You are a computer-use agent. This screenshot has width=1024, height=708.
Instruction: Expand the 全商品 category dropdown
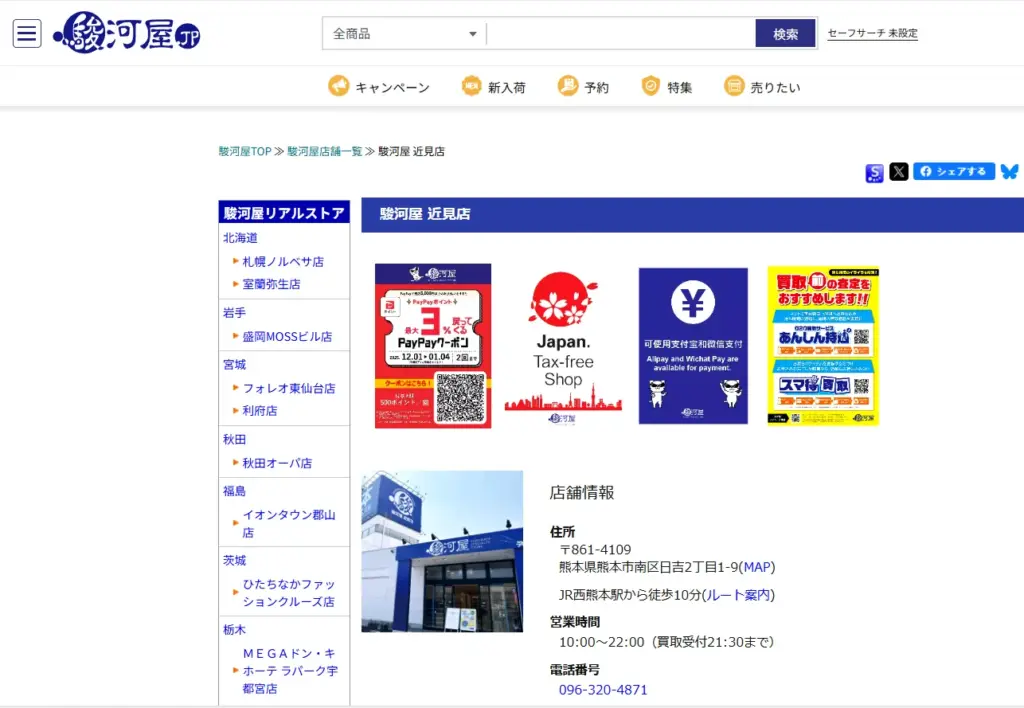tap(404, 34)
